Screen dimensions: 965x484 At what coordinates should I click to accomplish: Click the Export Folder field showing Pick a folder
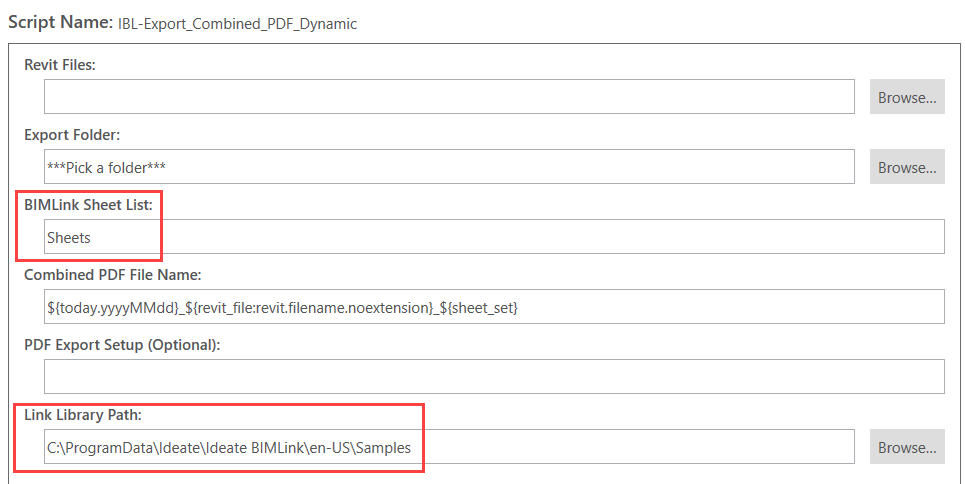449,167
